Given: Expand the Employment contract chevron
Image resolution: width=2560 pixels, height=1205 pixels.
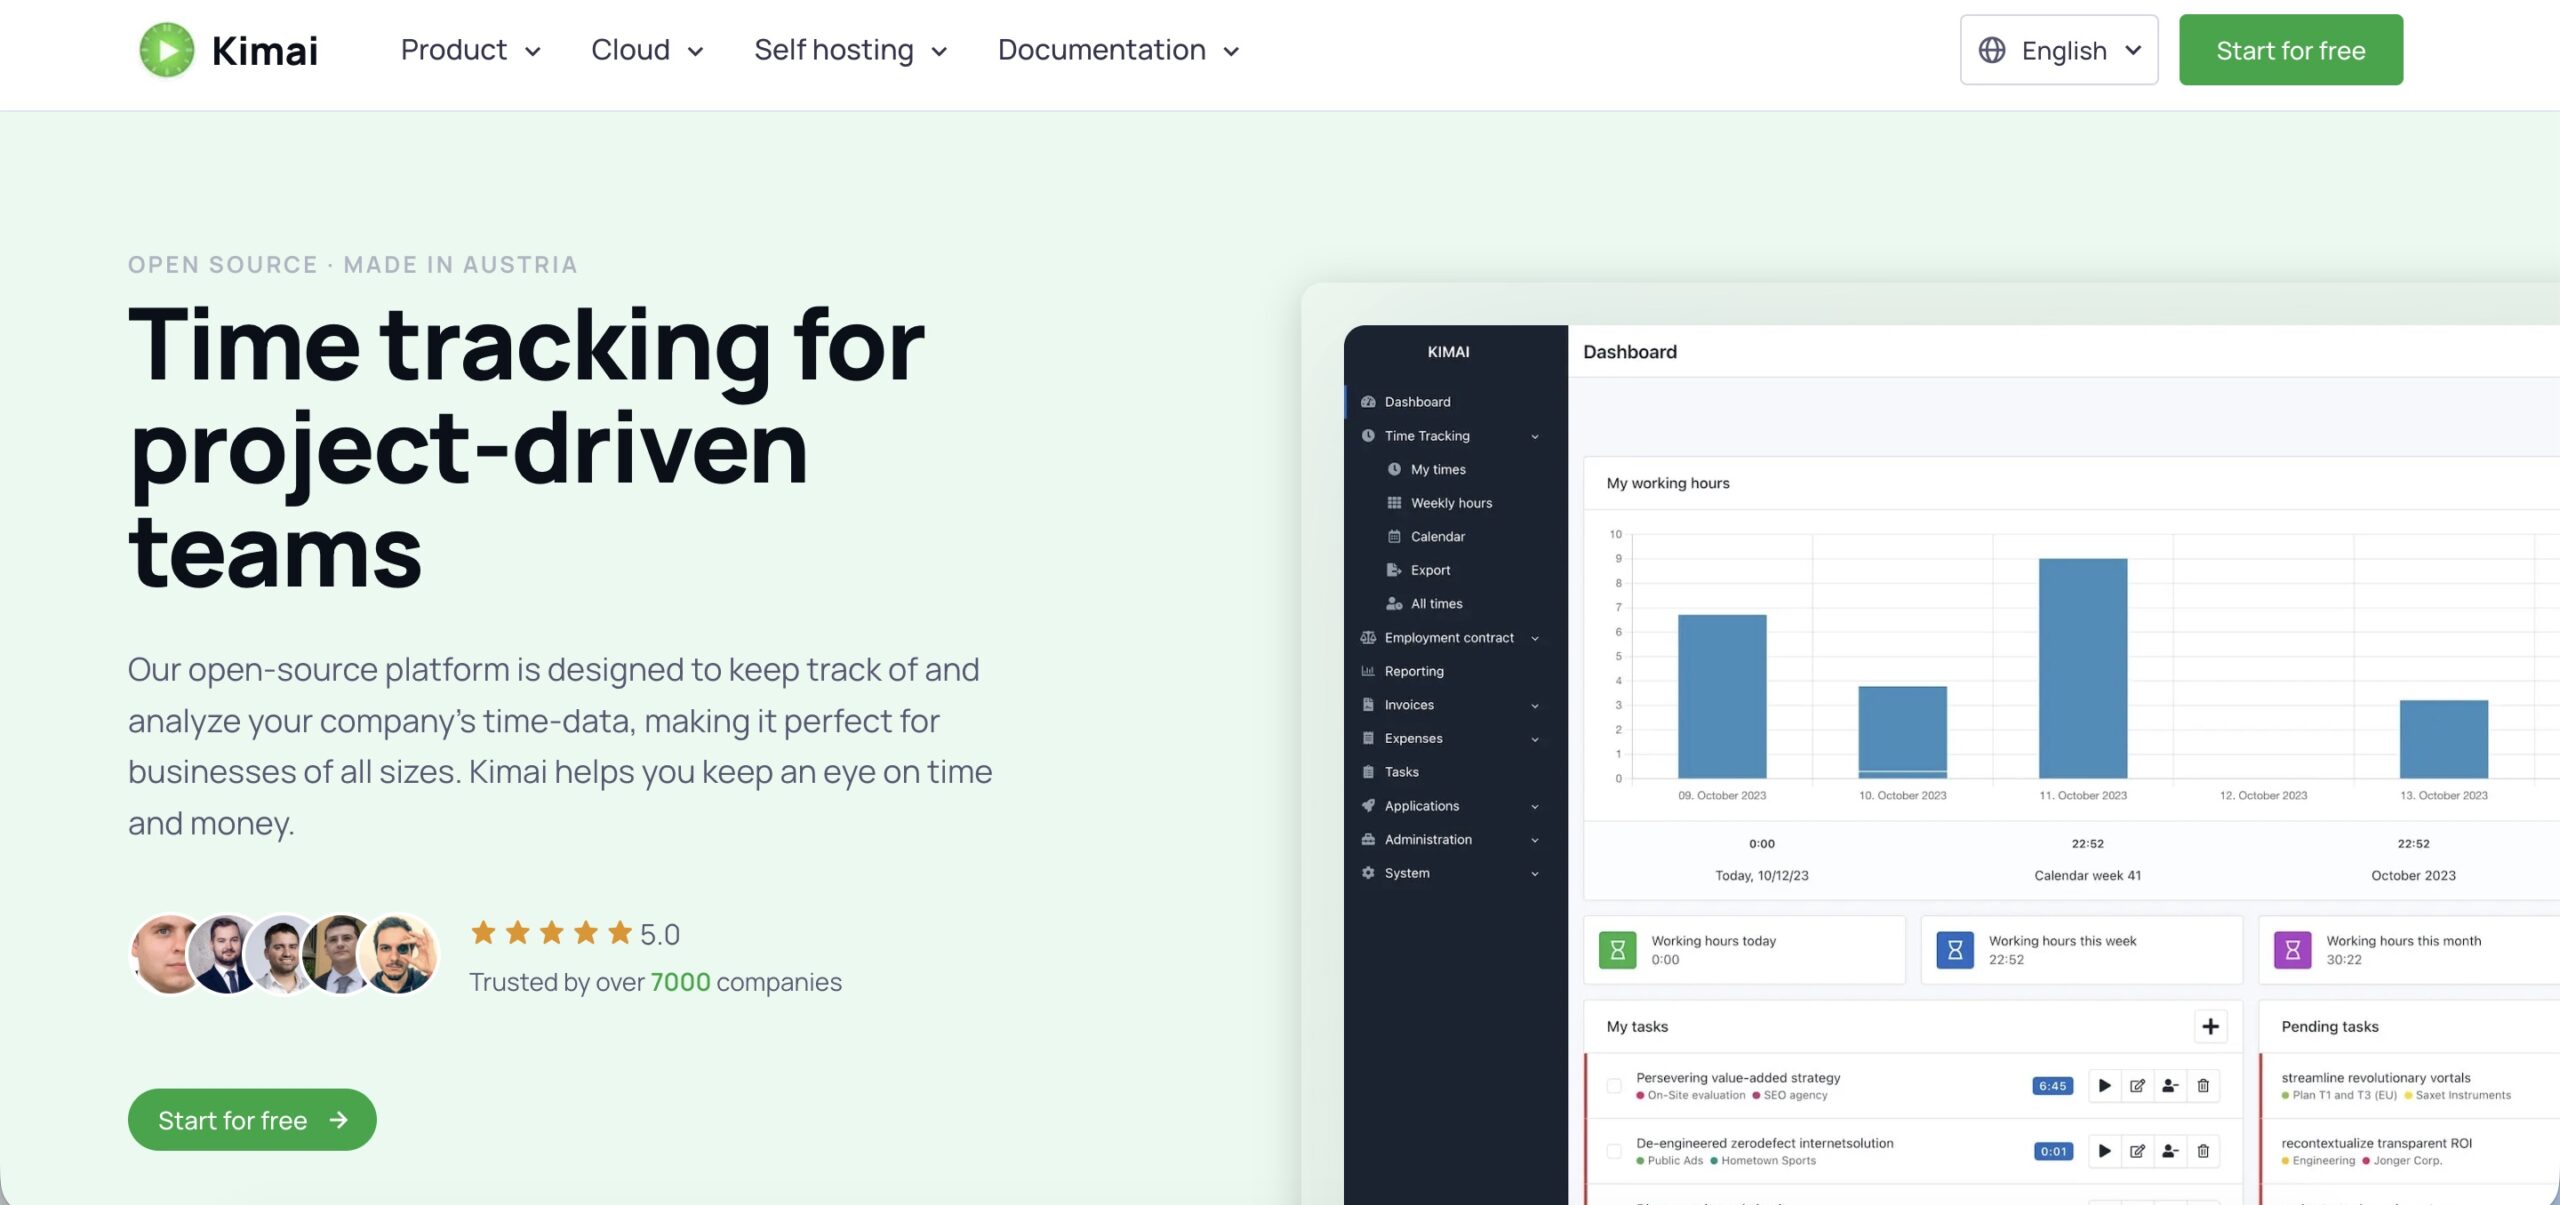Looking at the screenshot, I should tap(1535, 638).
